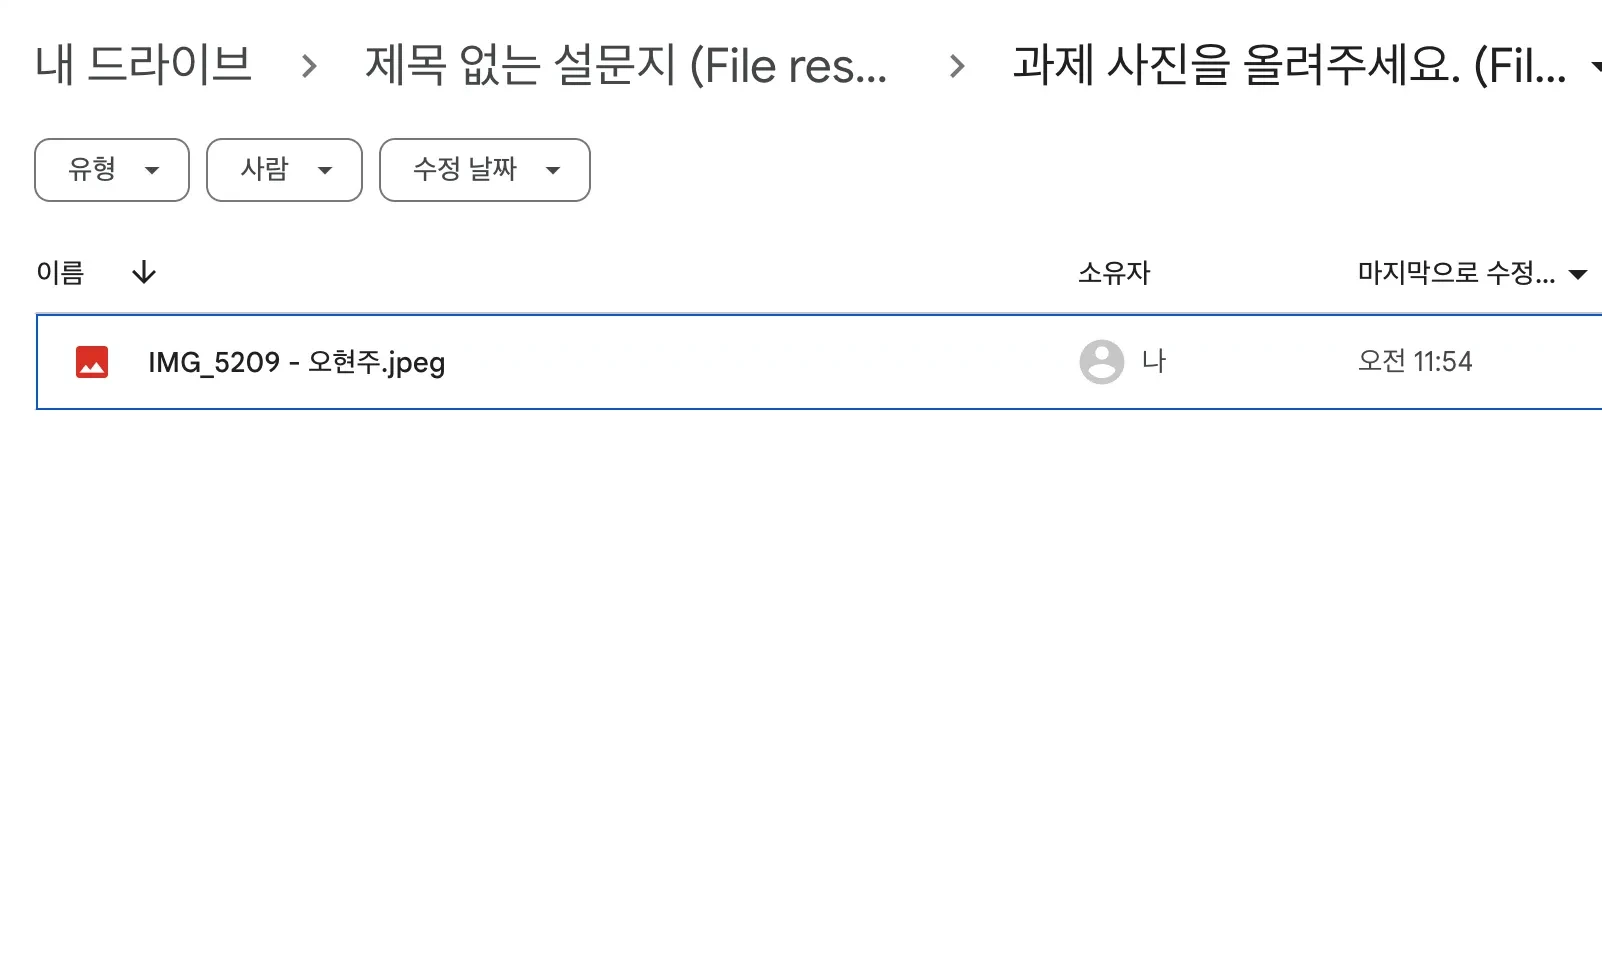Click the red image file type icon
Image resolution: width=1602 pixels, height=980 pixels.
pyautogui.click(x=92, y=362)
